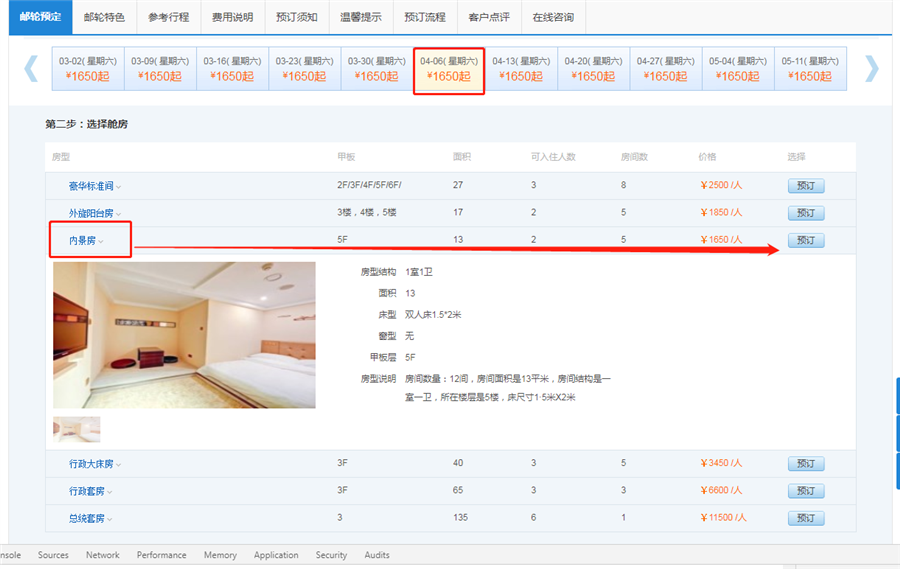This screenshot has width=900, height=569.
Task: Open the Audits devtools tab
Action: coord(377,555)
